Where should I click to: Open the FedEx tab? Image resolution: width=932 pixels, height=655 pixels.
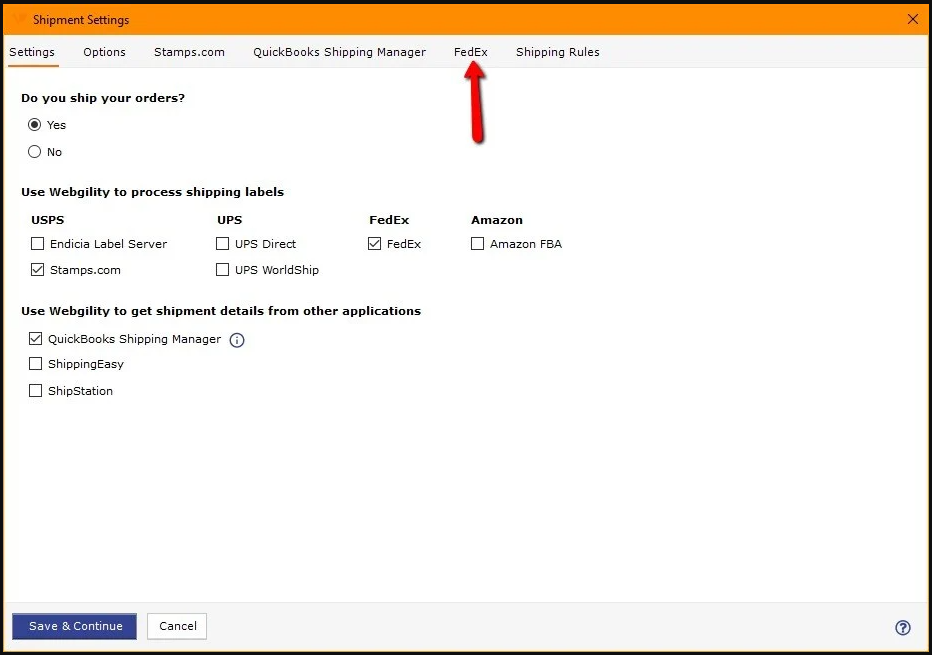(x=470, y=52)
